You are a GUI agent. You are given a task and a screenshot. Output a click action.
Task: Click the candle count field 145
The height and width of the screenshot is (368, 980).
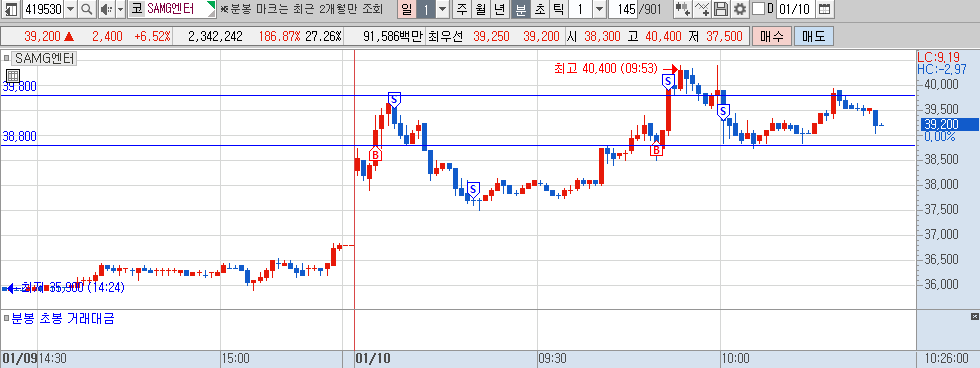point(622,9)
